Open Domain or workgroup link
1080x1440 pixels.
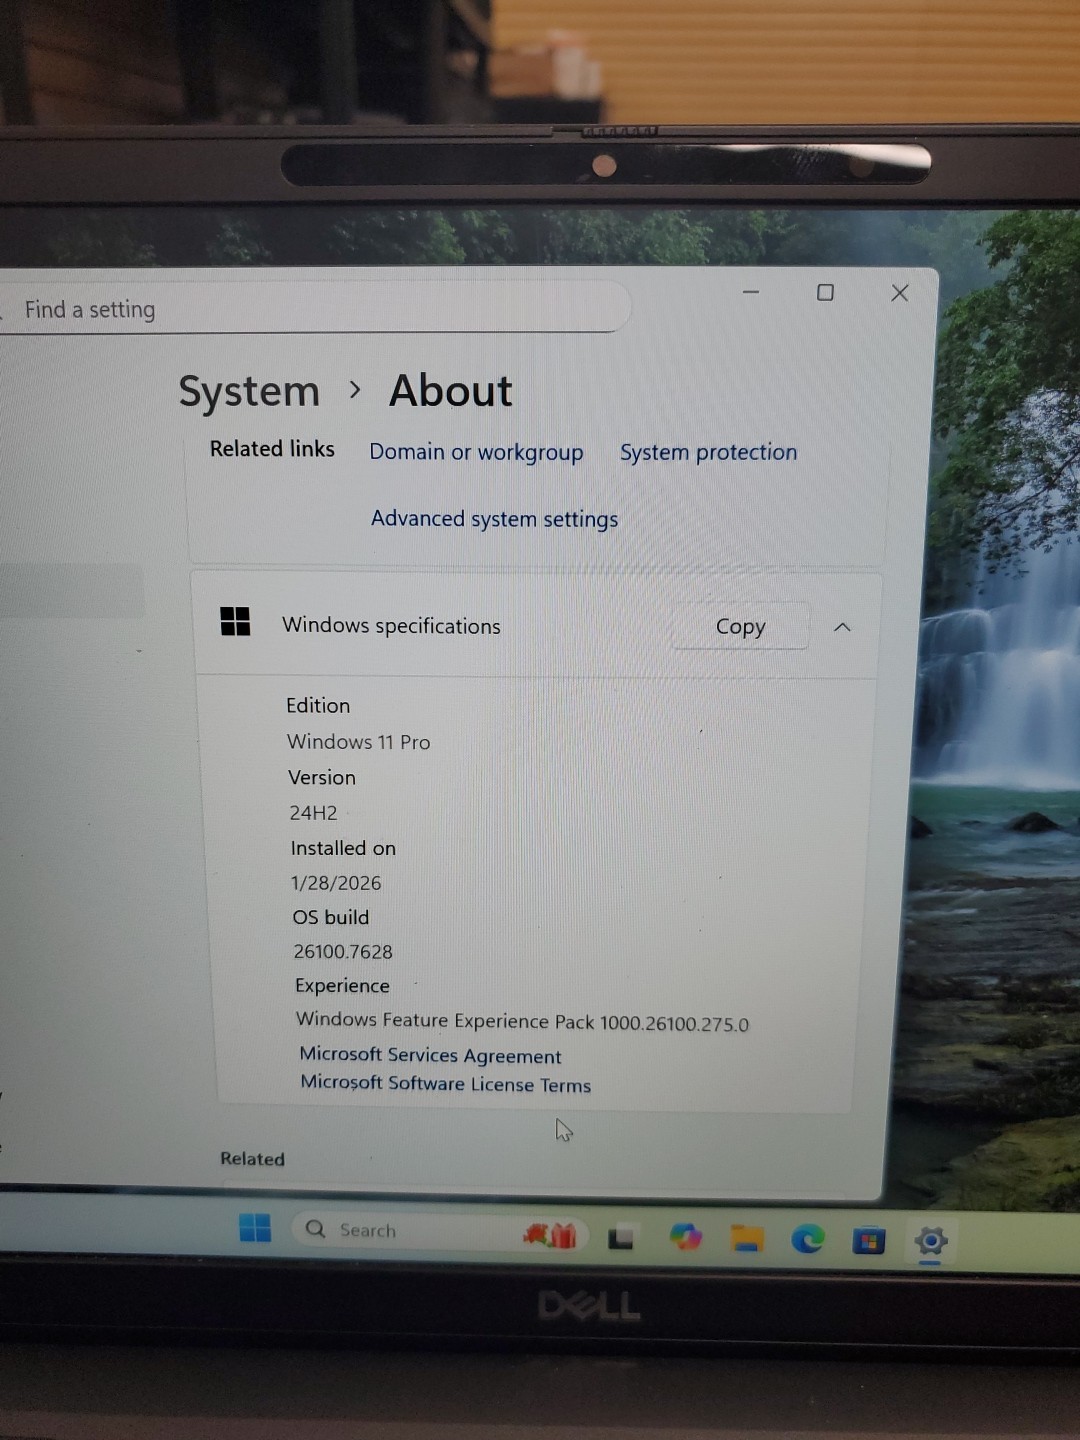(476, 452)
